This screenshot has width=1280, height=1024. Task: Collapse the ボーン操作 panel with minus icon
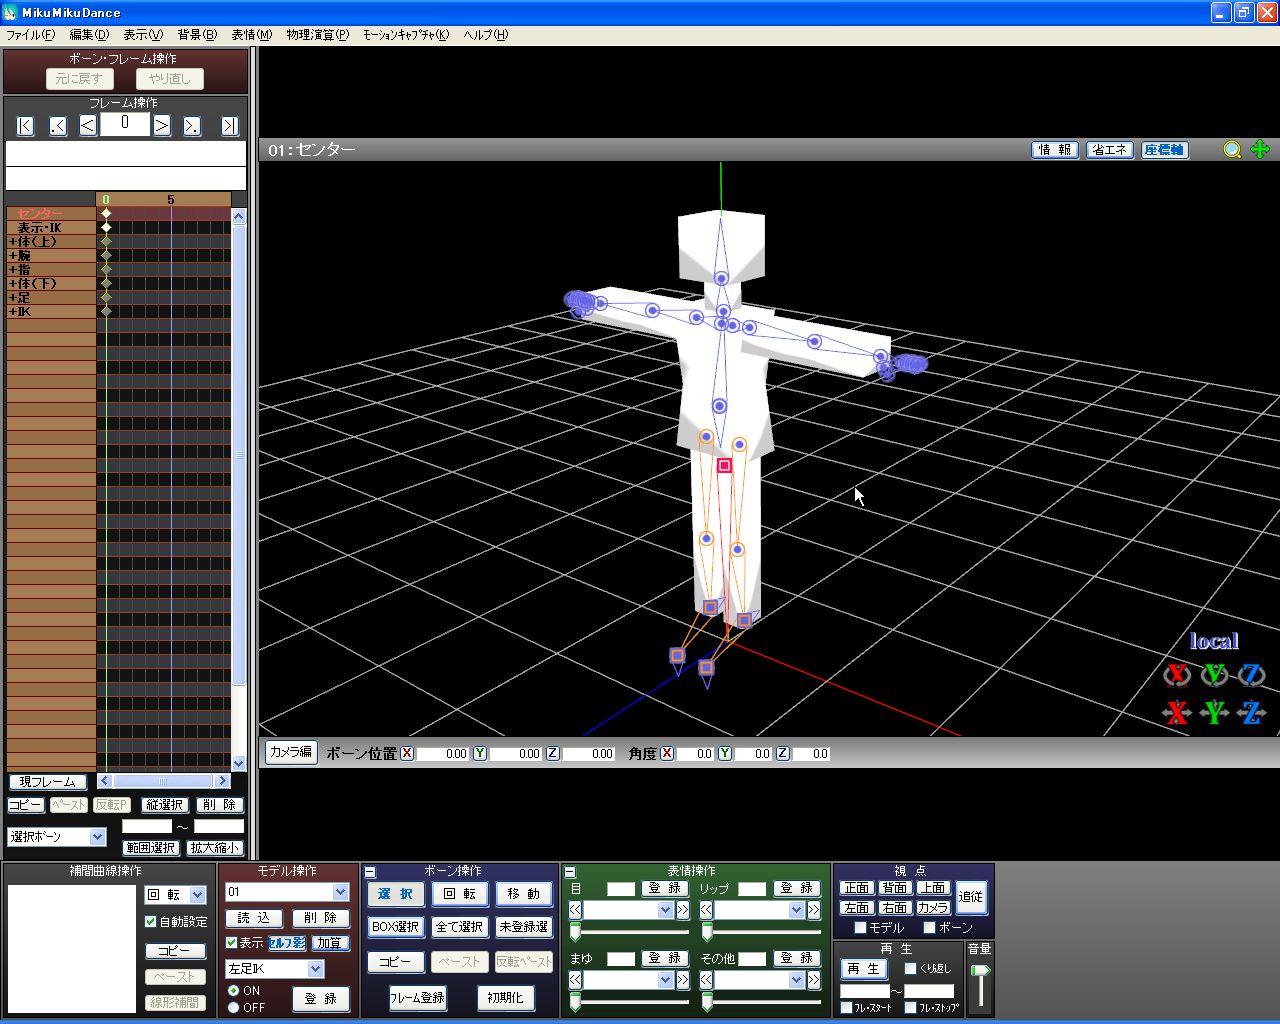tap(370, 872)
